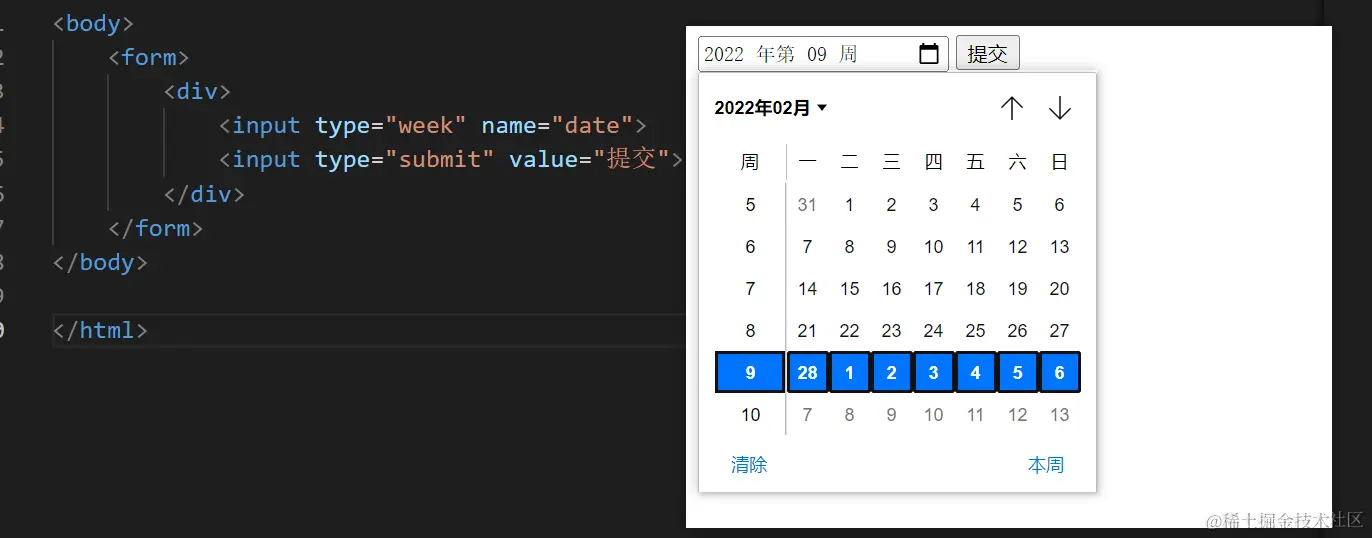Pick grayed-out date 31 in week 5

tap(808, 205)
